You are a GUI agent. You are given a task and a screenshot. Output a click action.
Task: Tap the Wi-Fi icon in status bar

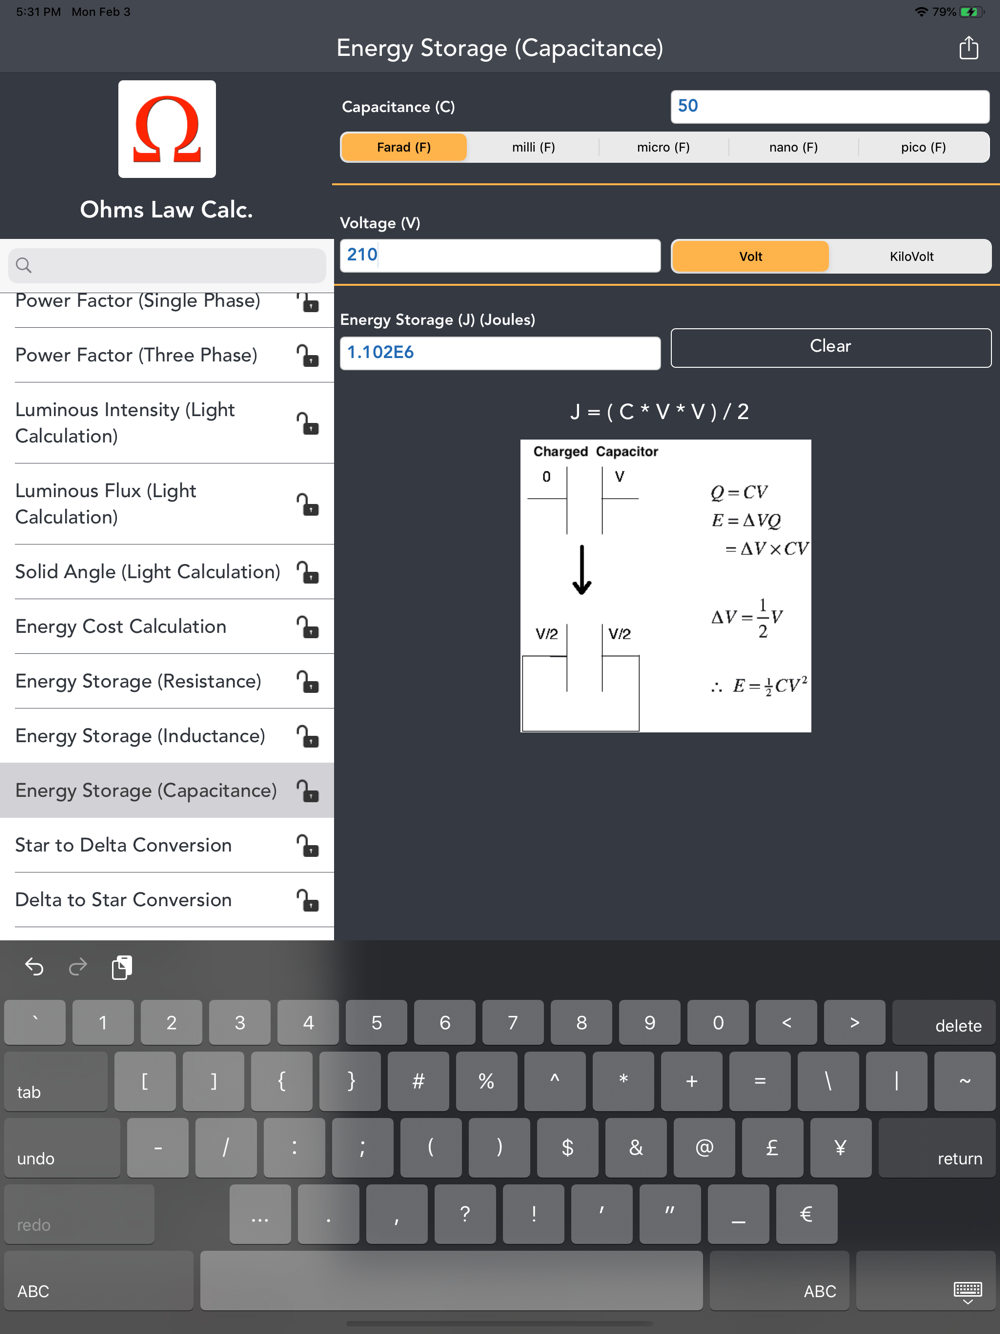(921, 12)
